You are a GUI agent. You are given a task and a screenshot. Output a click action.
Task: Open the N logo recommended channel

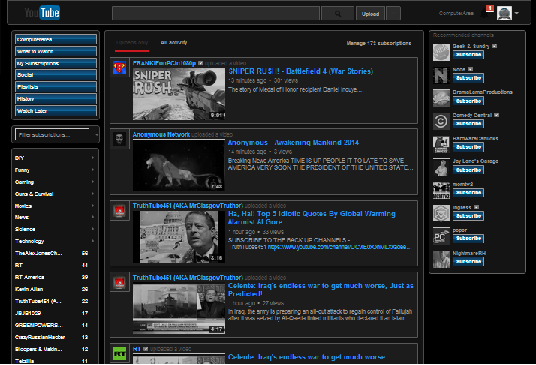coord(441,75)
